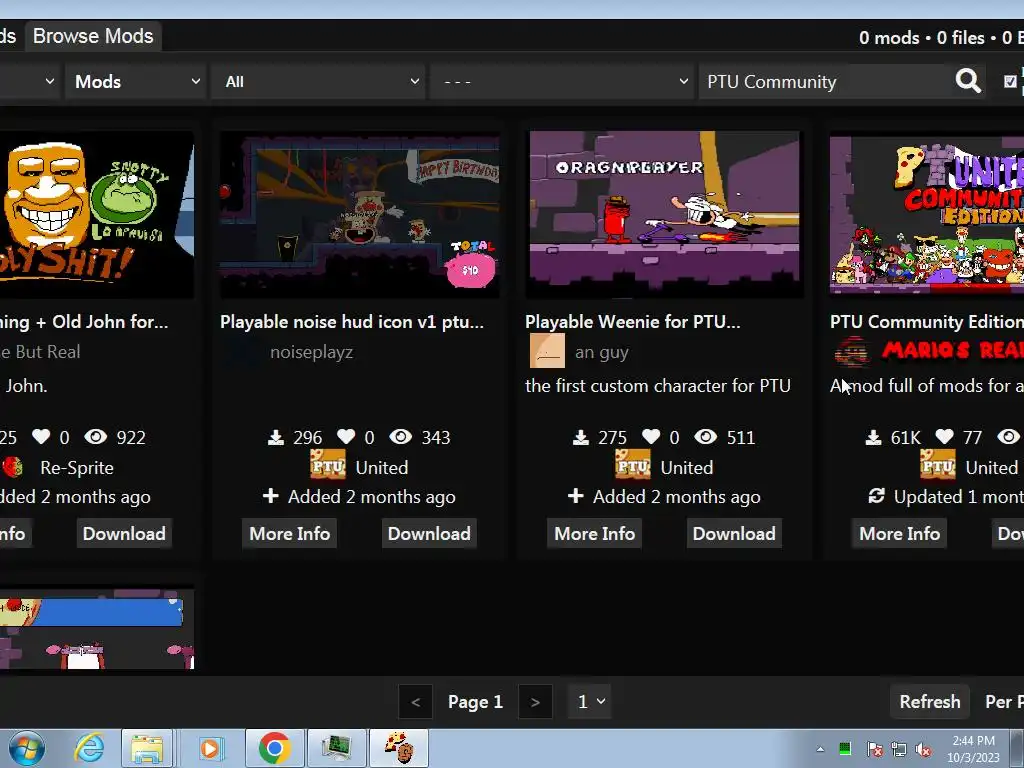Click the views eye icon on Old John card

95,436
